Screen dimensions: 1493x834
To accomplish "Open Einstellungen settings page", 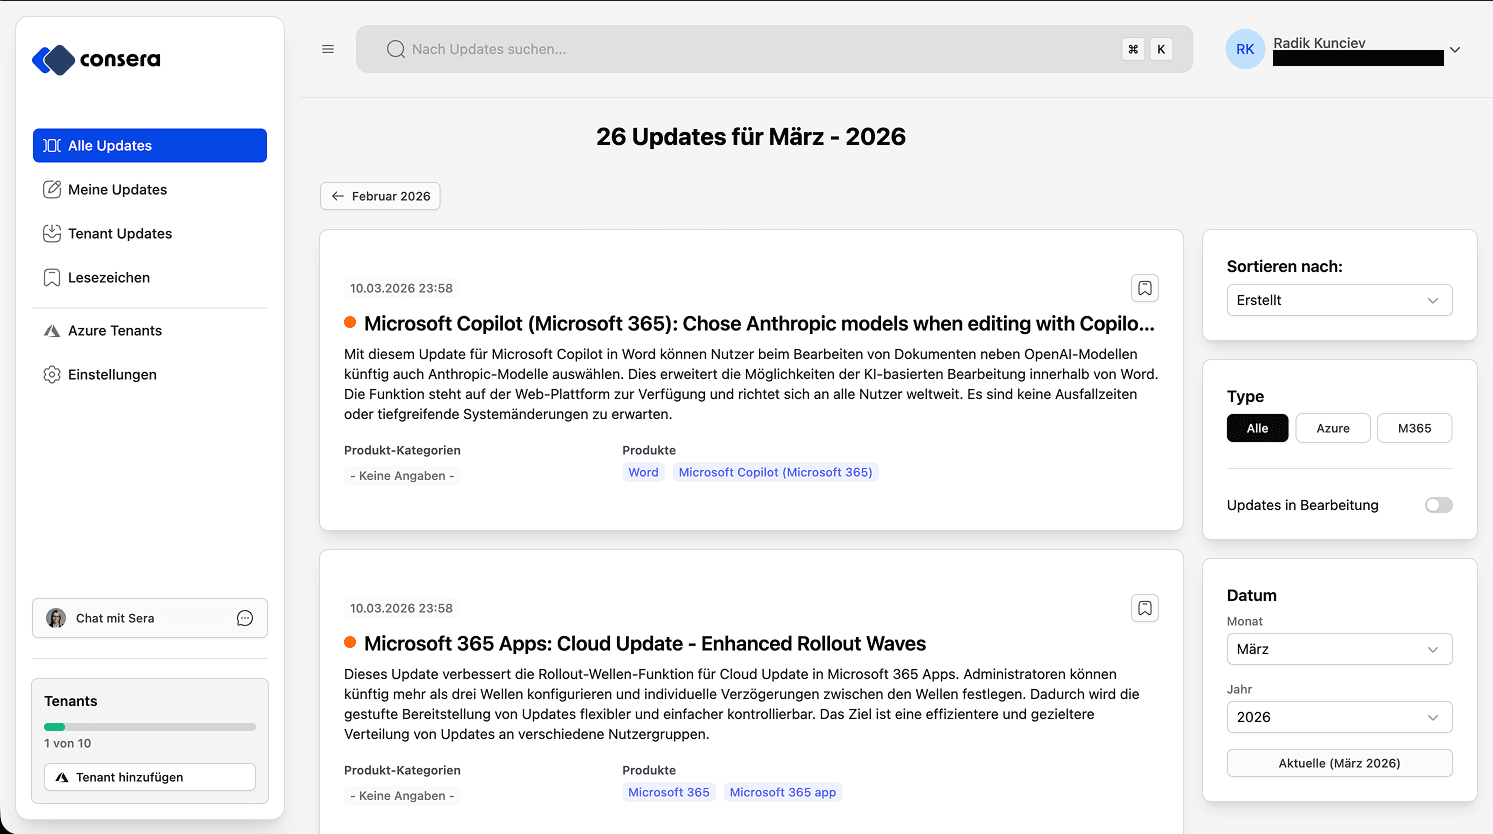I will click(x=150, y=374).
